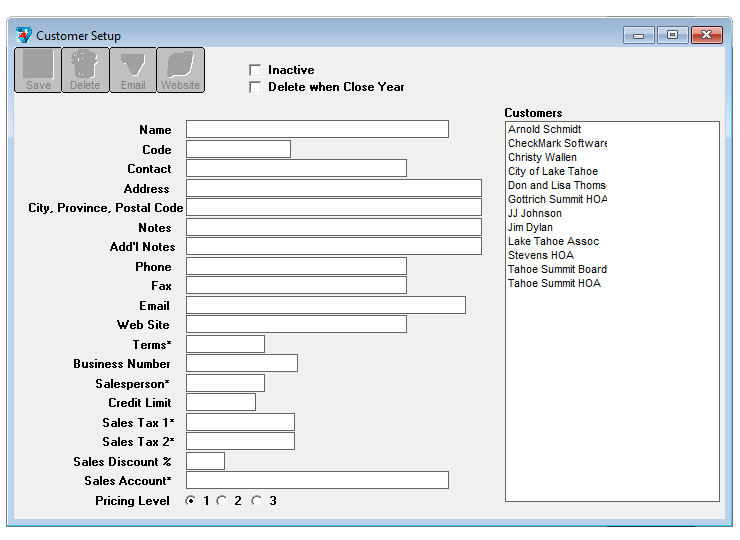740x540 pixels.
Task: Select Pricing Level 1 radio button
Action: tap(191, 501)
